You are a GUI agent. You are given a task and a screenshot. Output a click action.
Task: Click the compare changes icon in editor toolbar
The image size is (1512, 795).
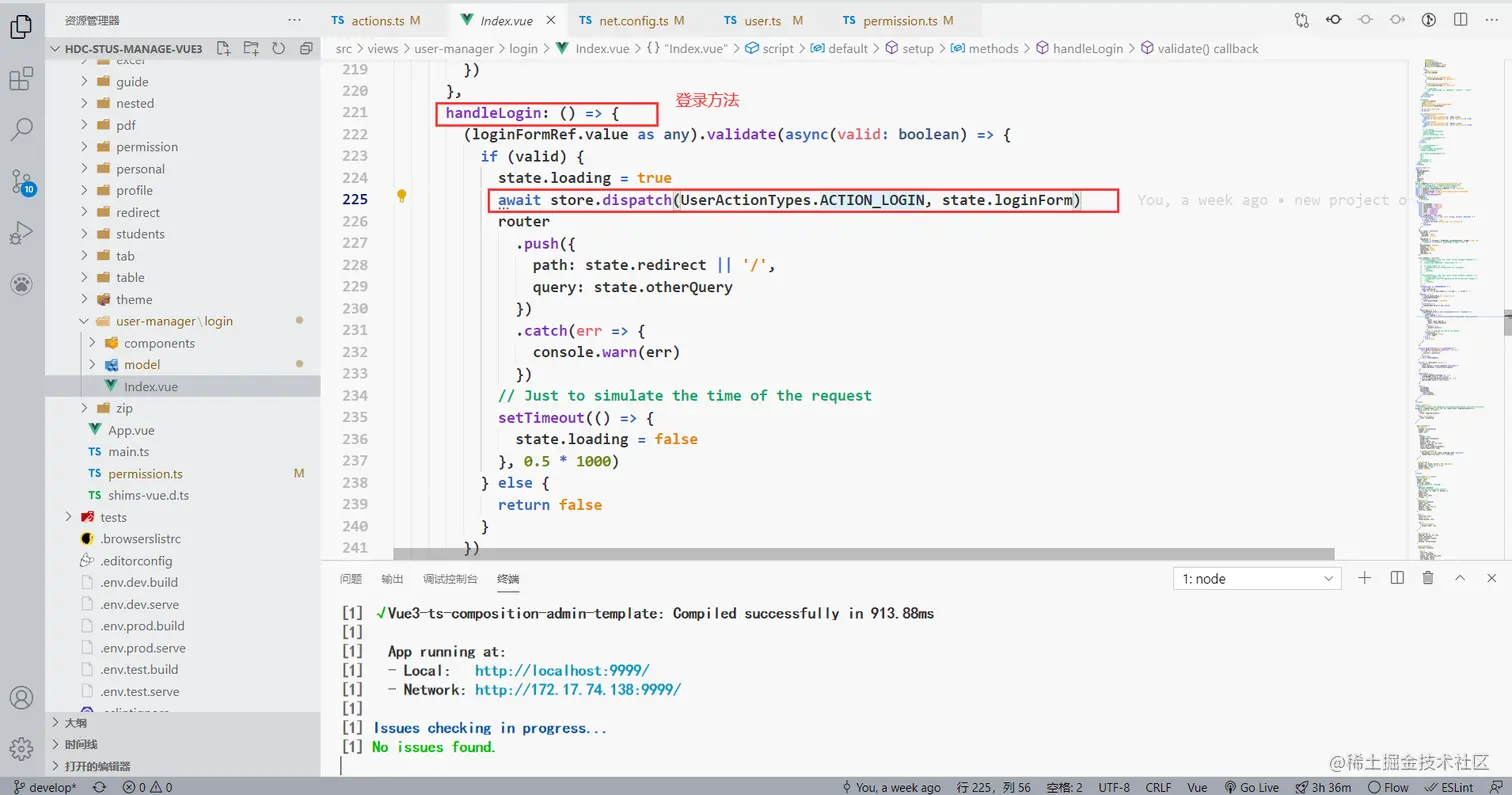pos(1301,20)
